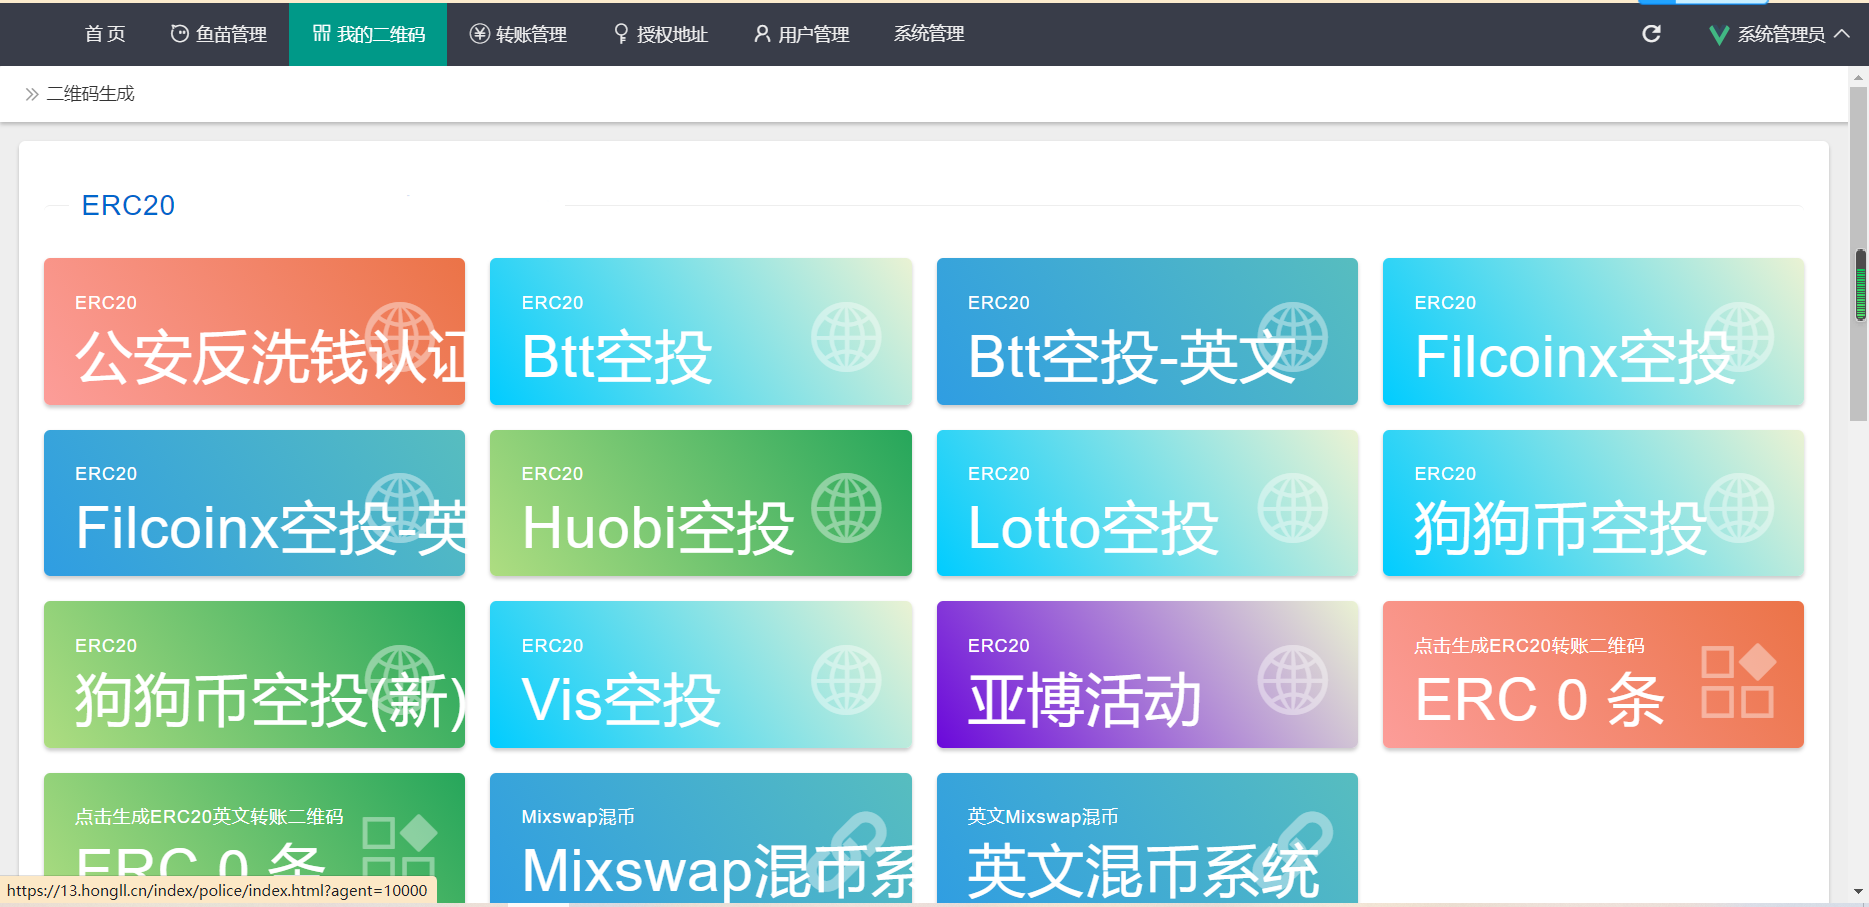Click the yen icon beside 转账管理
The height and width of the screenshot is (907, 1869).
480,34
